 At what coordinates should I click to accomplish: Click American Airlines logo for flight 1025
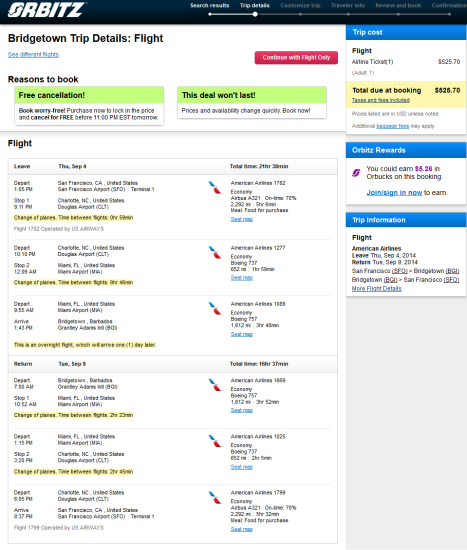215,441
